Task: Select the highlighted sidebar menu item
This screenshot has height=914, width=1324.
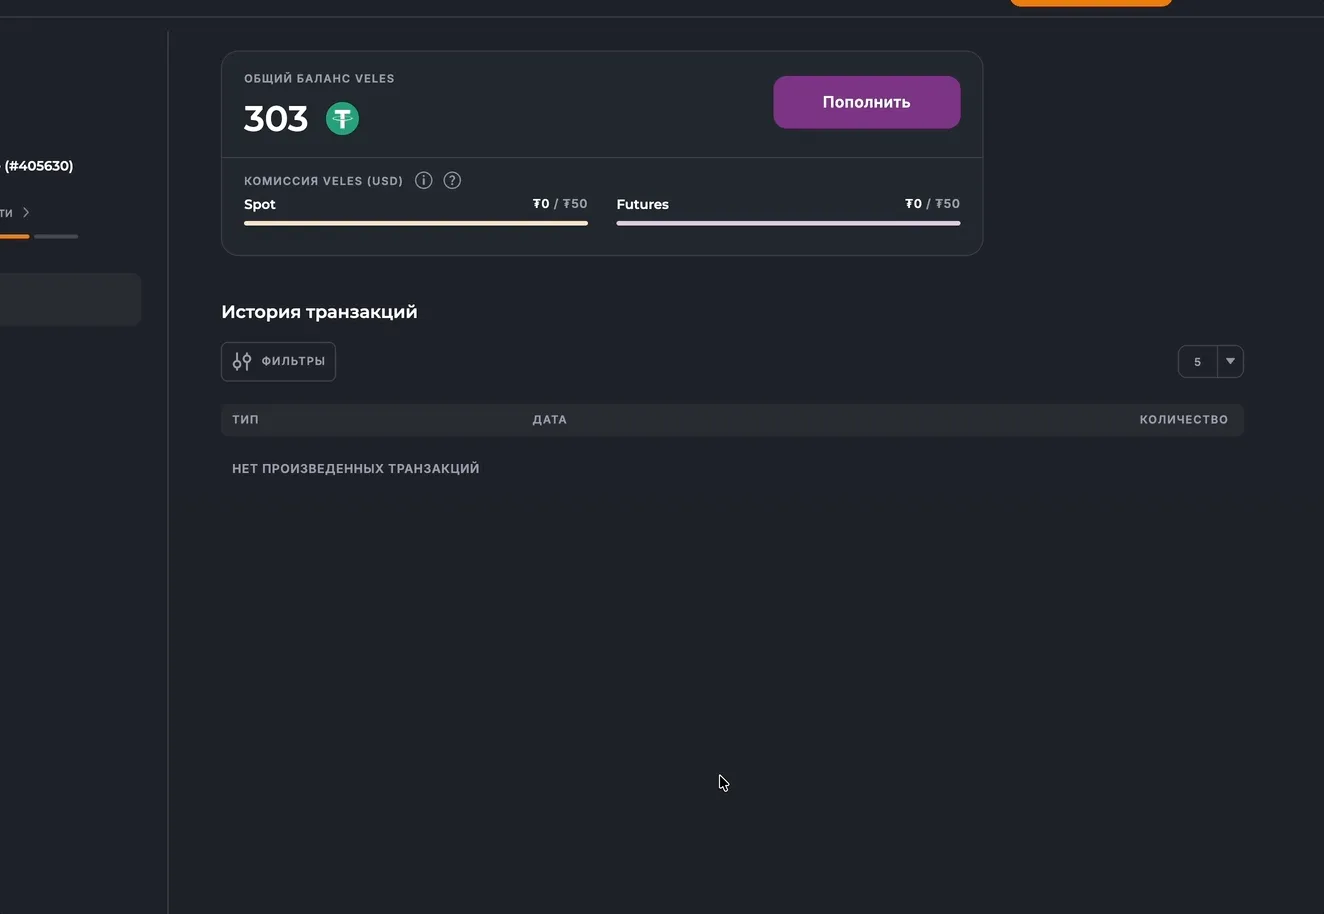Action: click(x=68, y=300)
